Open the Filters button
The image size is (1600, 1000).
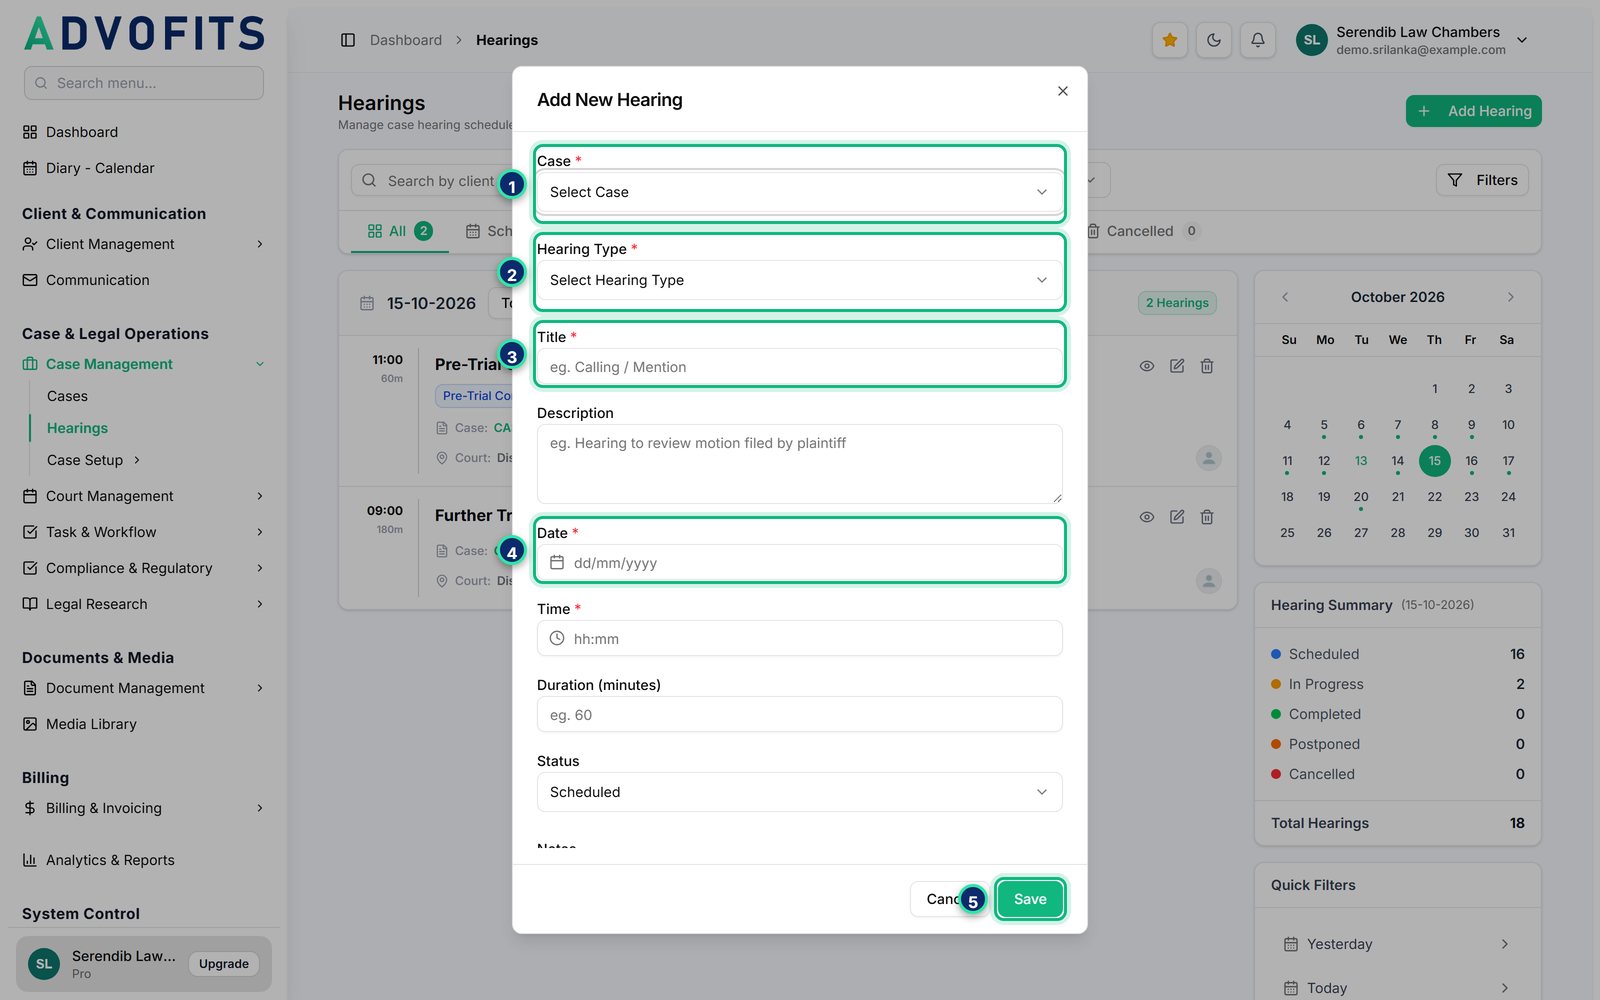click(x=1483, y=180)
